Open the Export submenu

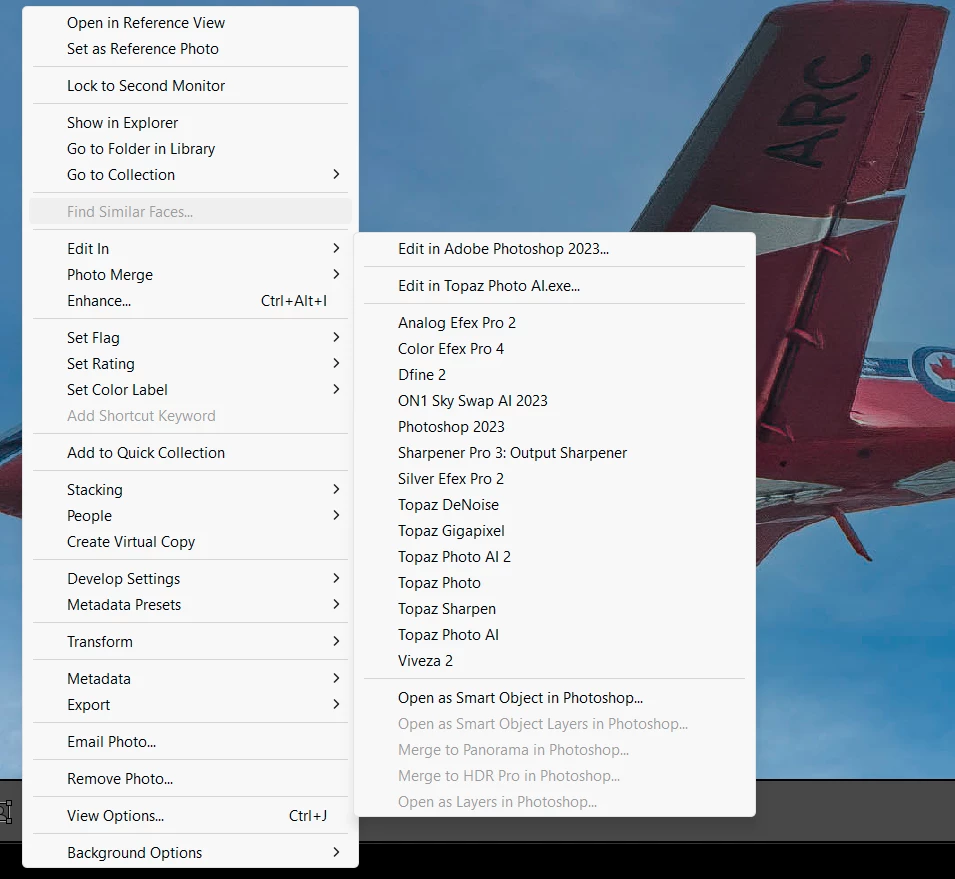[190, 705]
